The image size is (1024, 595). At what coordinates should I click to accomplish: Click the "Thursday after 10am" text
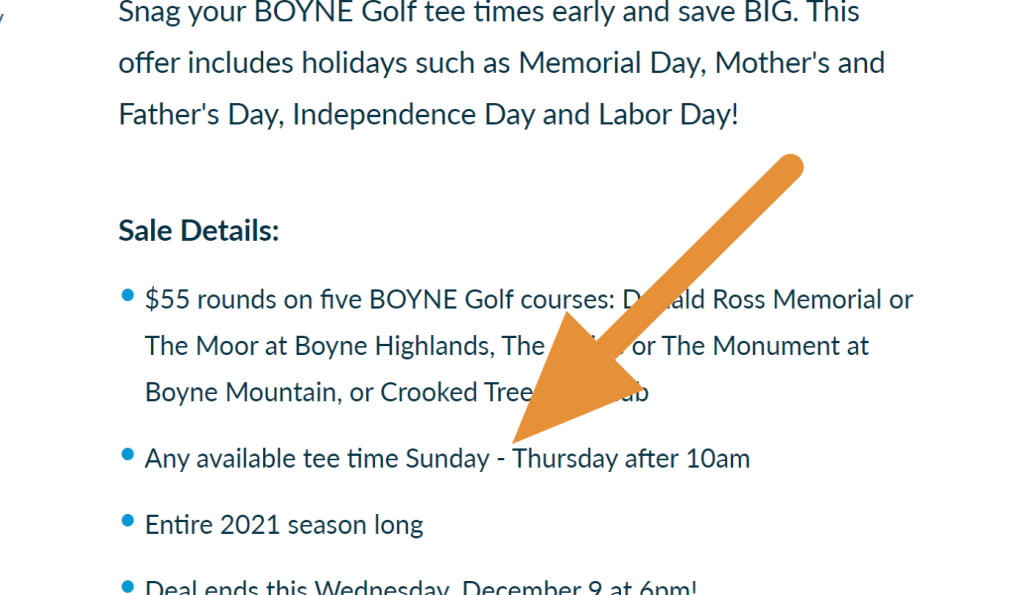[x=631, y=459]
